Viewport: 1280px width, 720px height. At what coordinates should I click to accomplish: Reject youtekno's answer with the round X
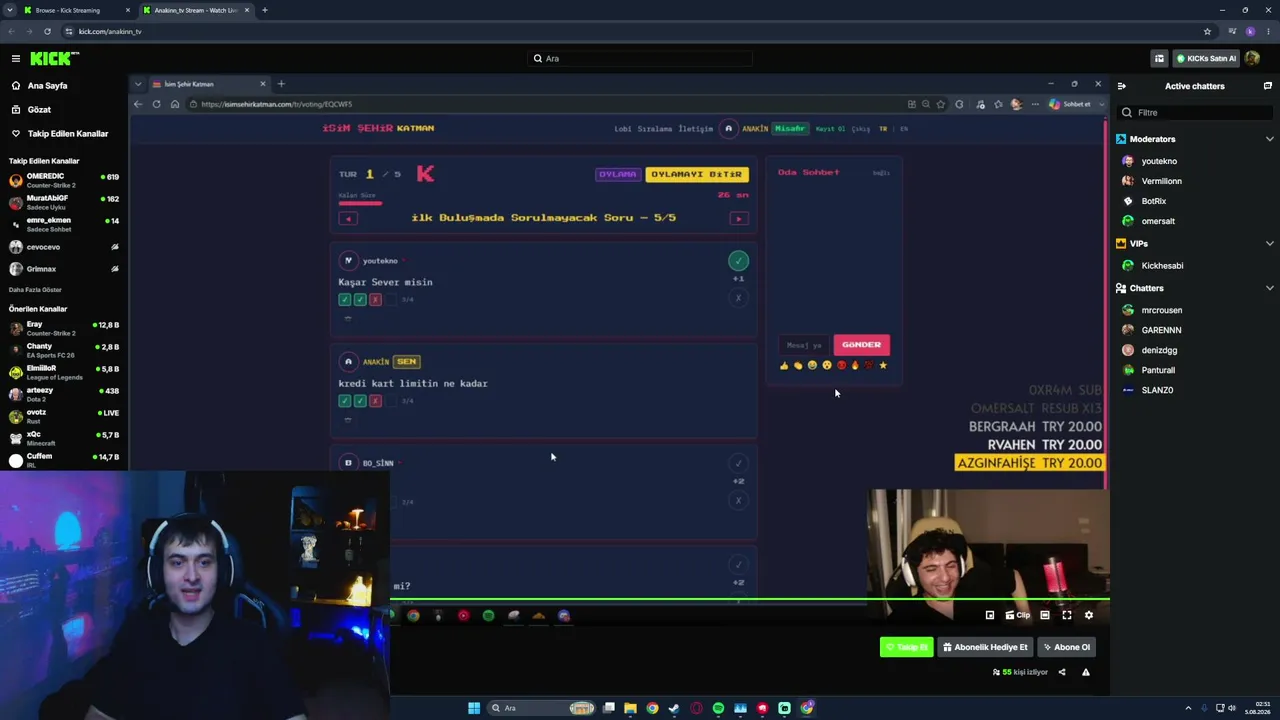738,298
